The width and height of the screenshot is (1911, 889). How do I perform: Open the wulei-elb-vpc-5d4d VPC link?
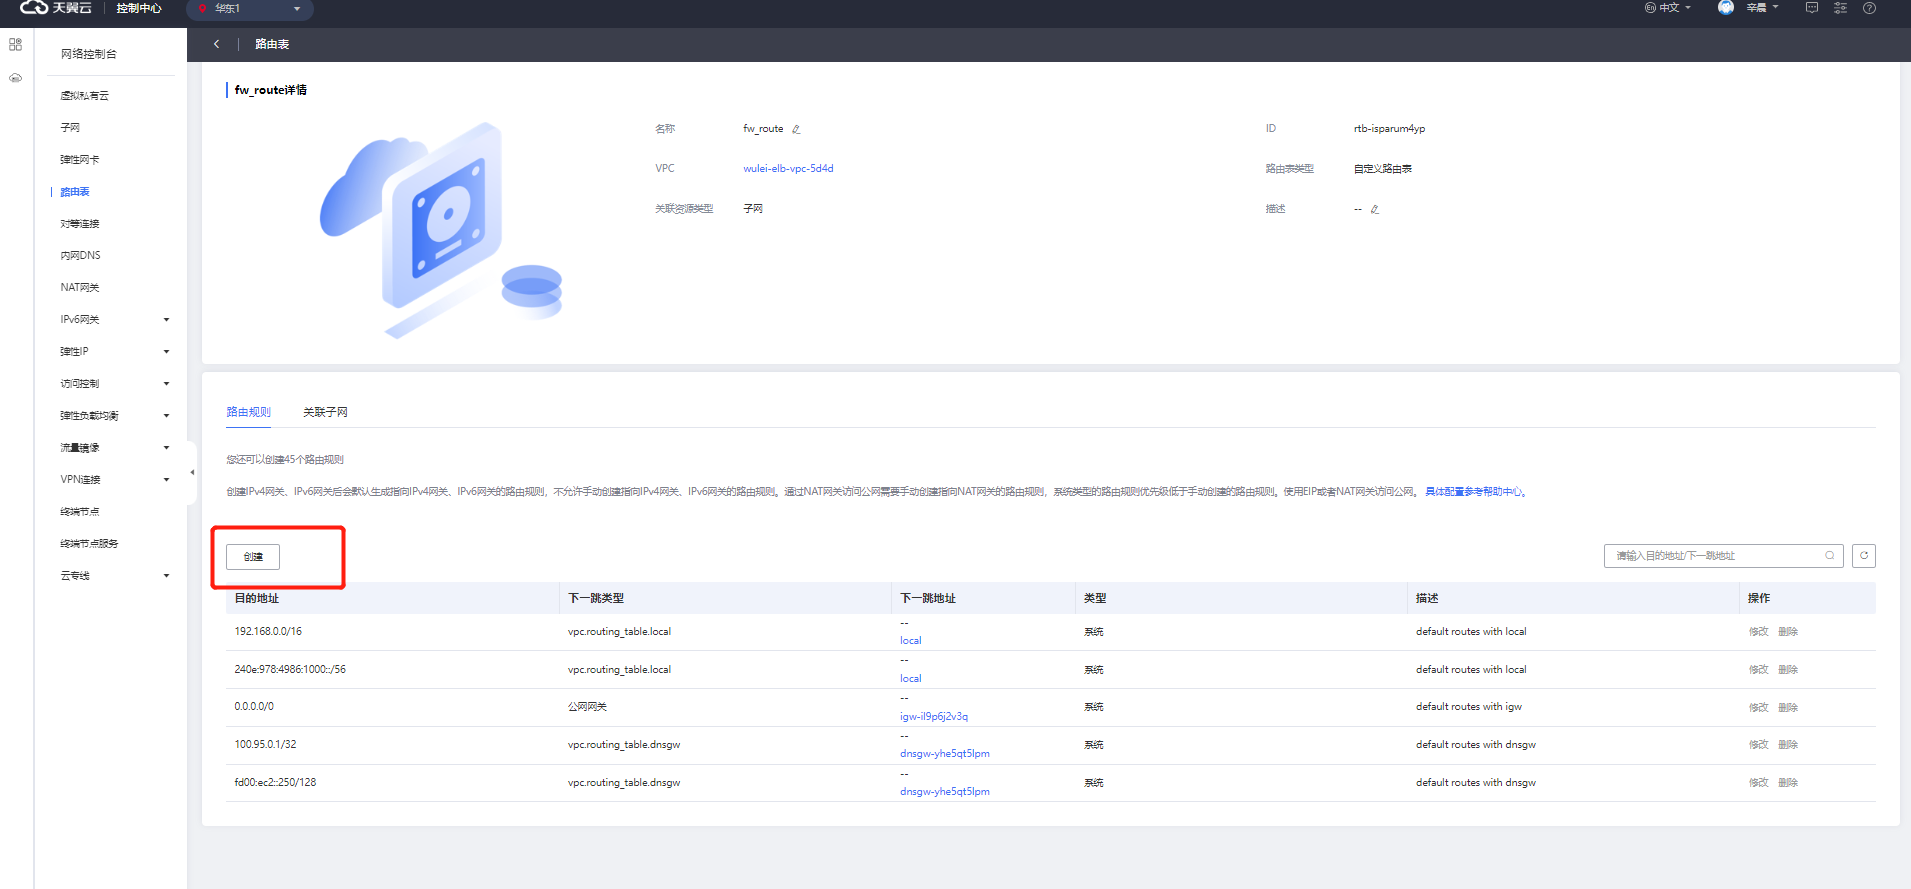(x=788, y=169)
